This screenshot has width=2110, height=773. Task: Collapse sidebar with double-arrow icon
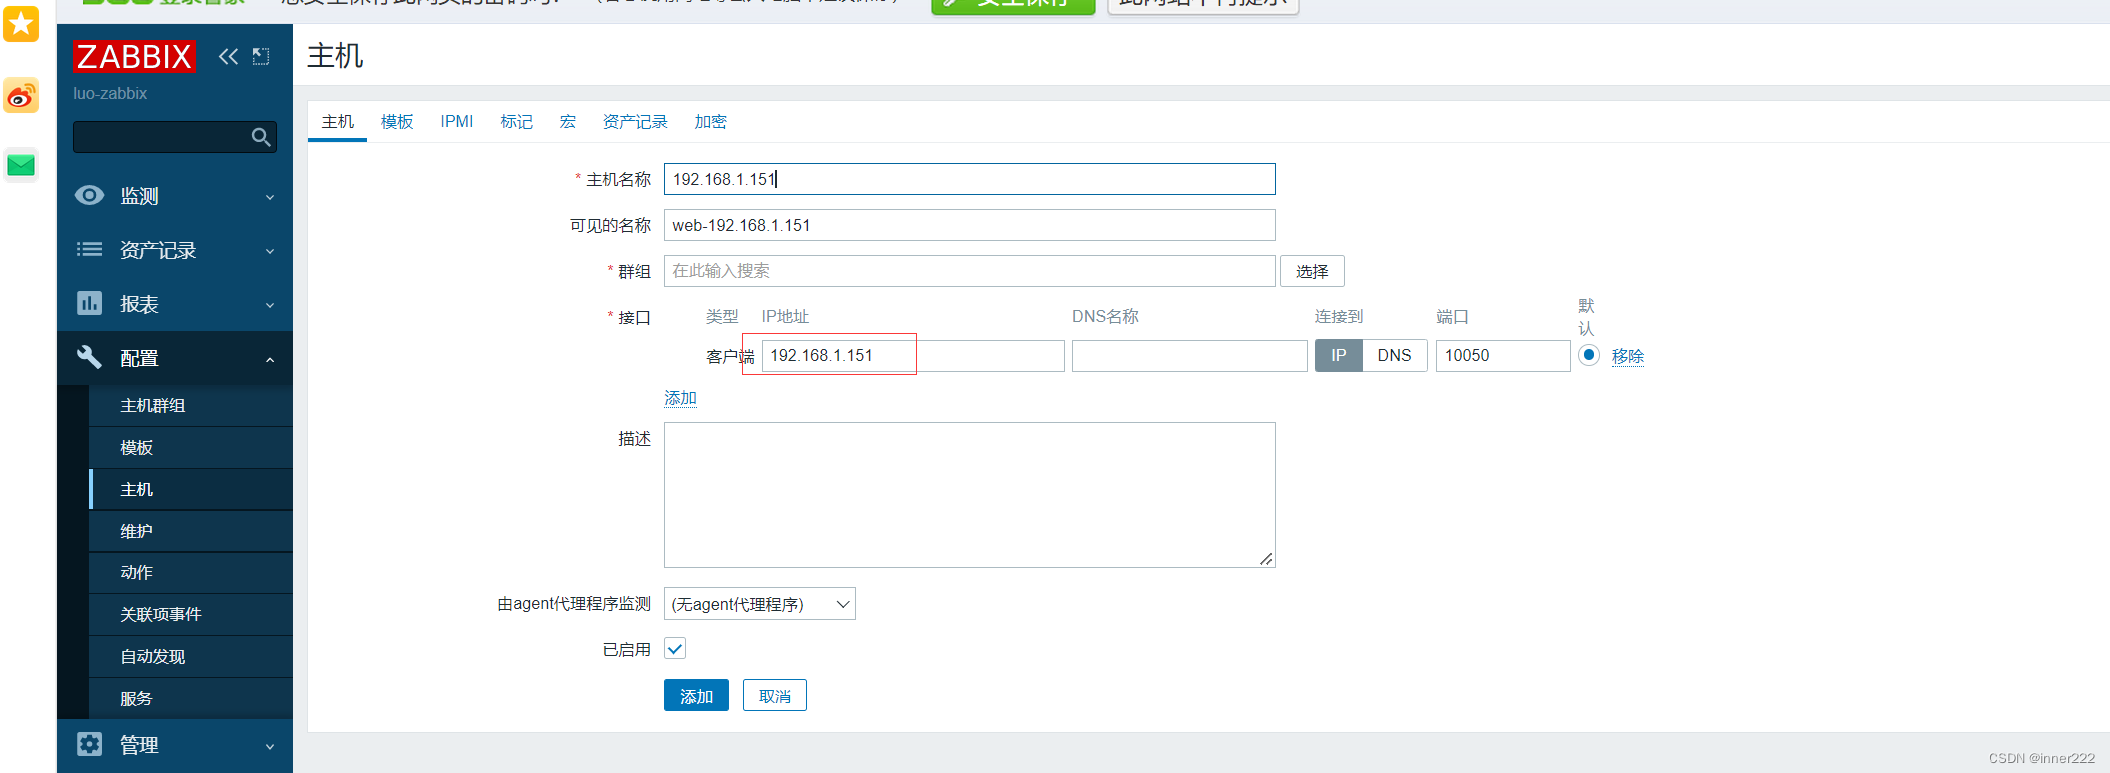point(229,57)
